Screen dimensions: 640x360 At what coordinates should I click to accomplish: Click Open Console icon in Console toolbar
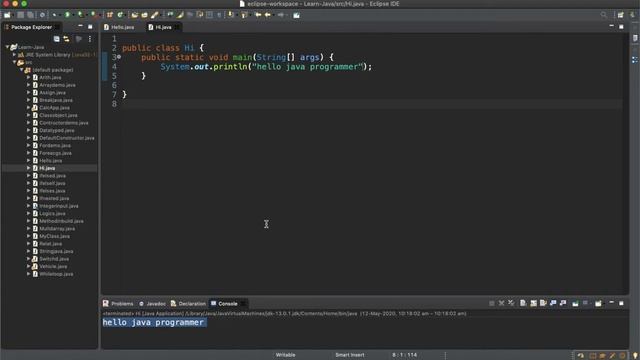pyautogui.click(x=598, y=303)
